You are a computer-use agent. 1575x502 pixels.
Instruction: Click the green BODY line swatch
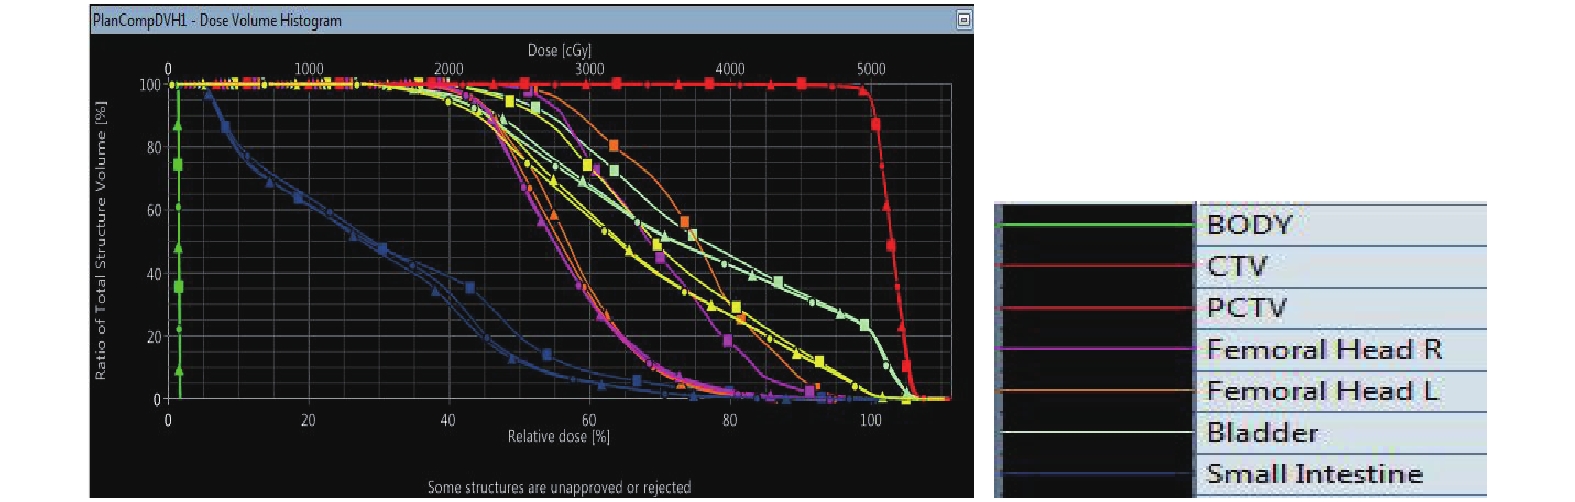pyautogui.click(x=1096, y=225)
